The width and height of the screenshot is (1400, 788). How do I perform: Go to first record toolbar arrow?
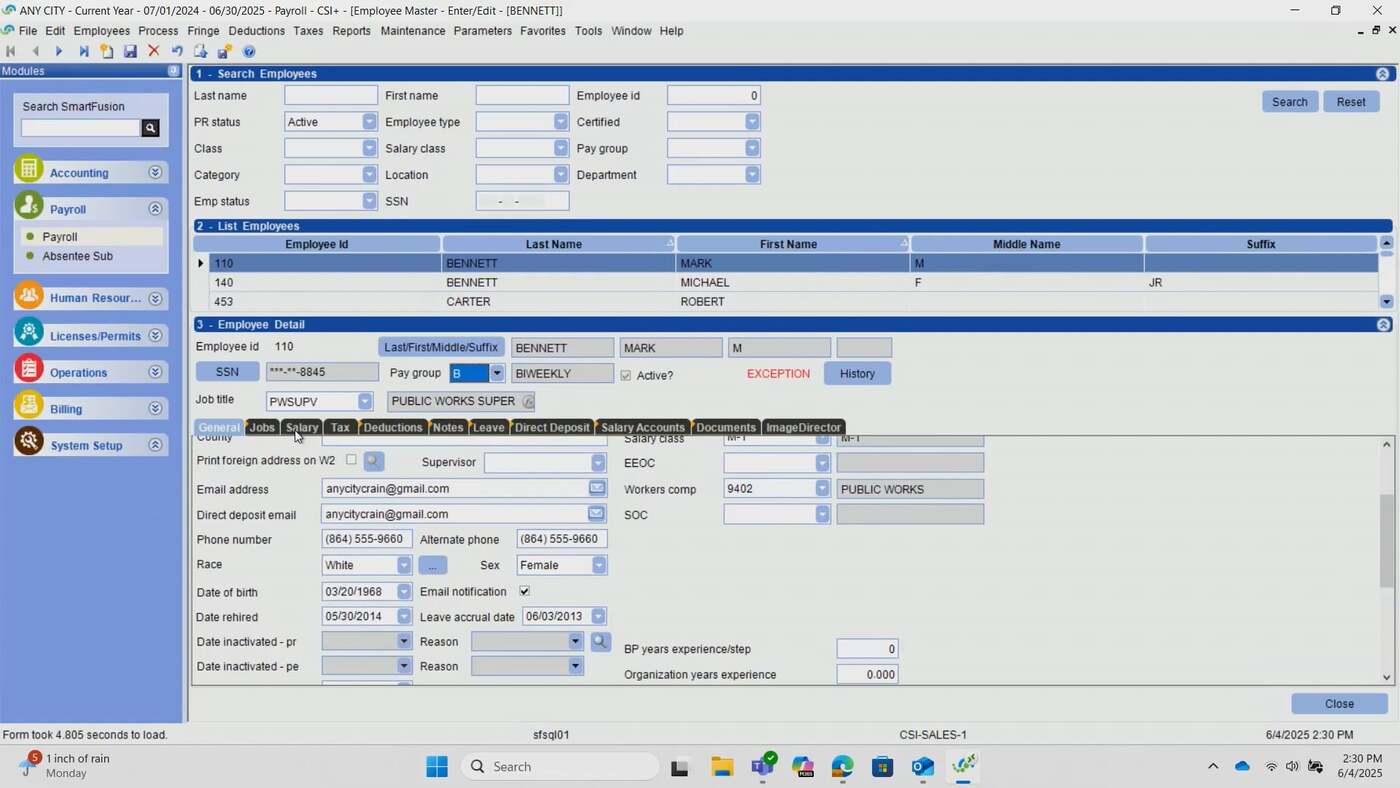click(11, 51)
